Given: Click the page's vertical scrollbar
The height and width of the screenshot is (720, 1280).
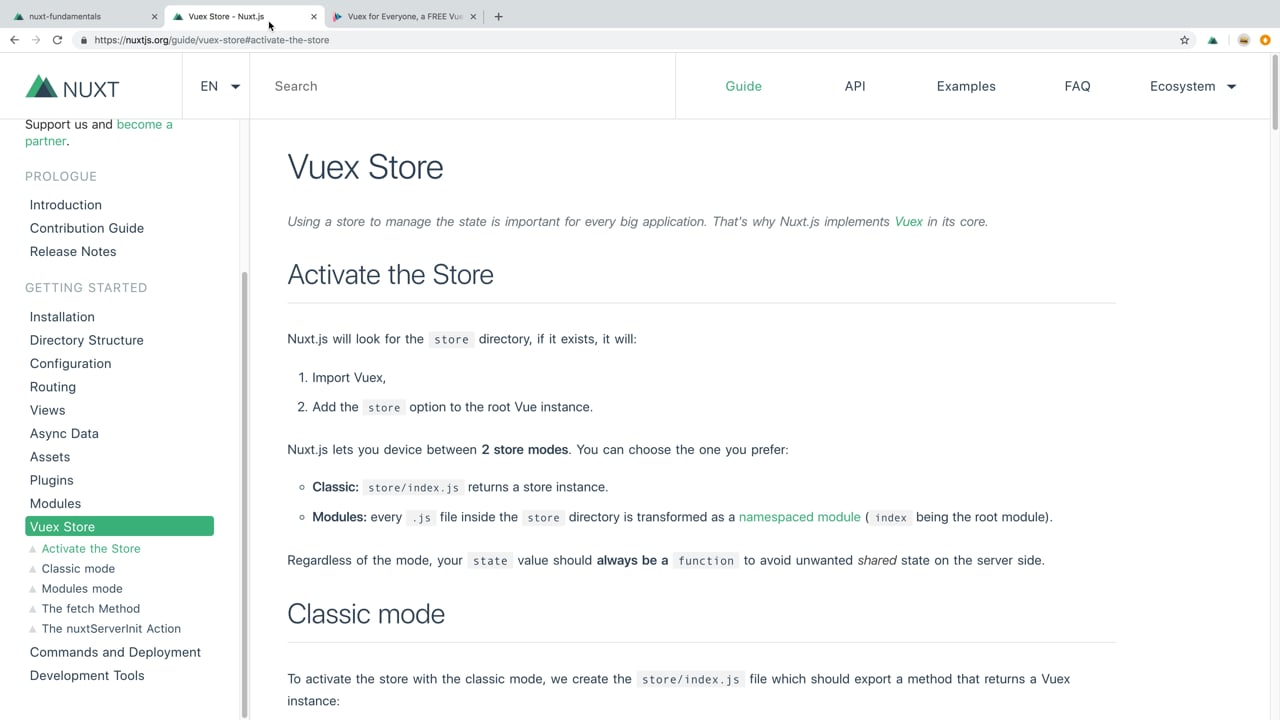Looking at the screenshot, I should [x=1275, y=90].
